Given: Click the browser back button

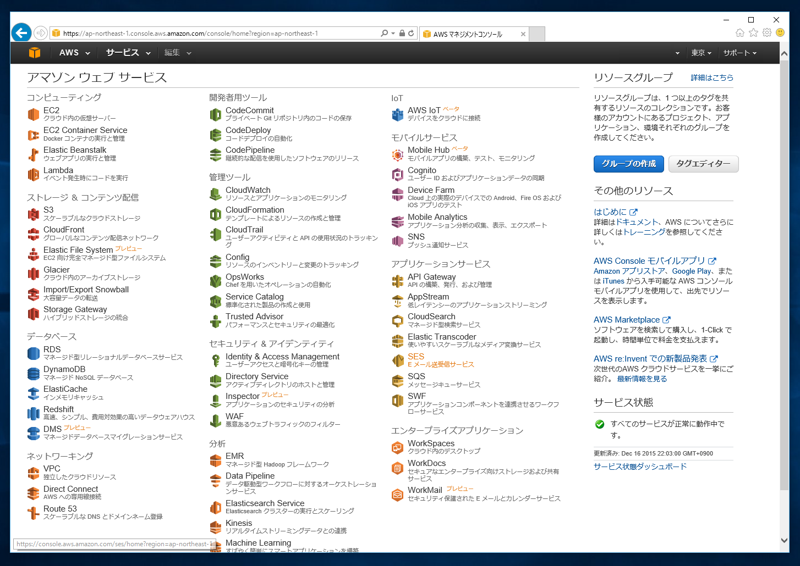Looking at the screenshot, I should coord(21,33).
